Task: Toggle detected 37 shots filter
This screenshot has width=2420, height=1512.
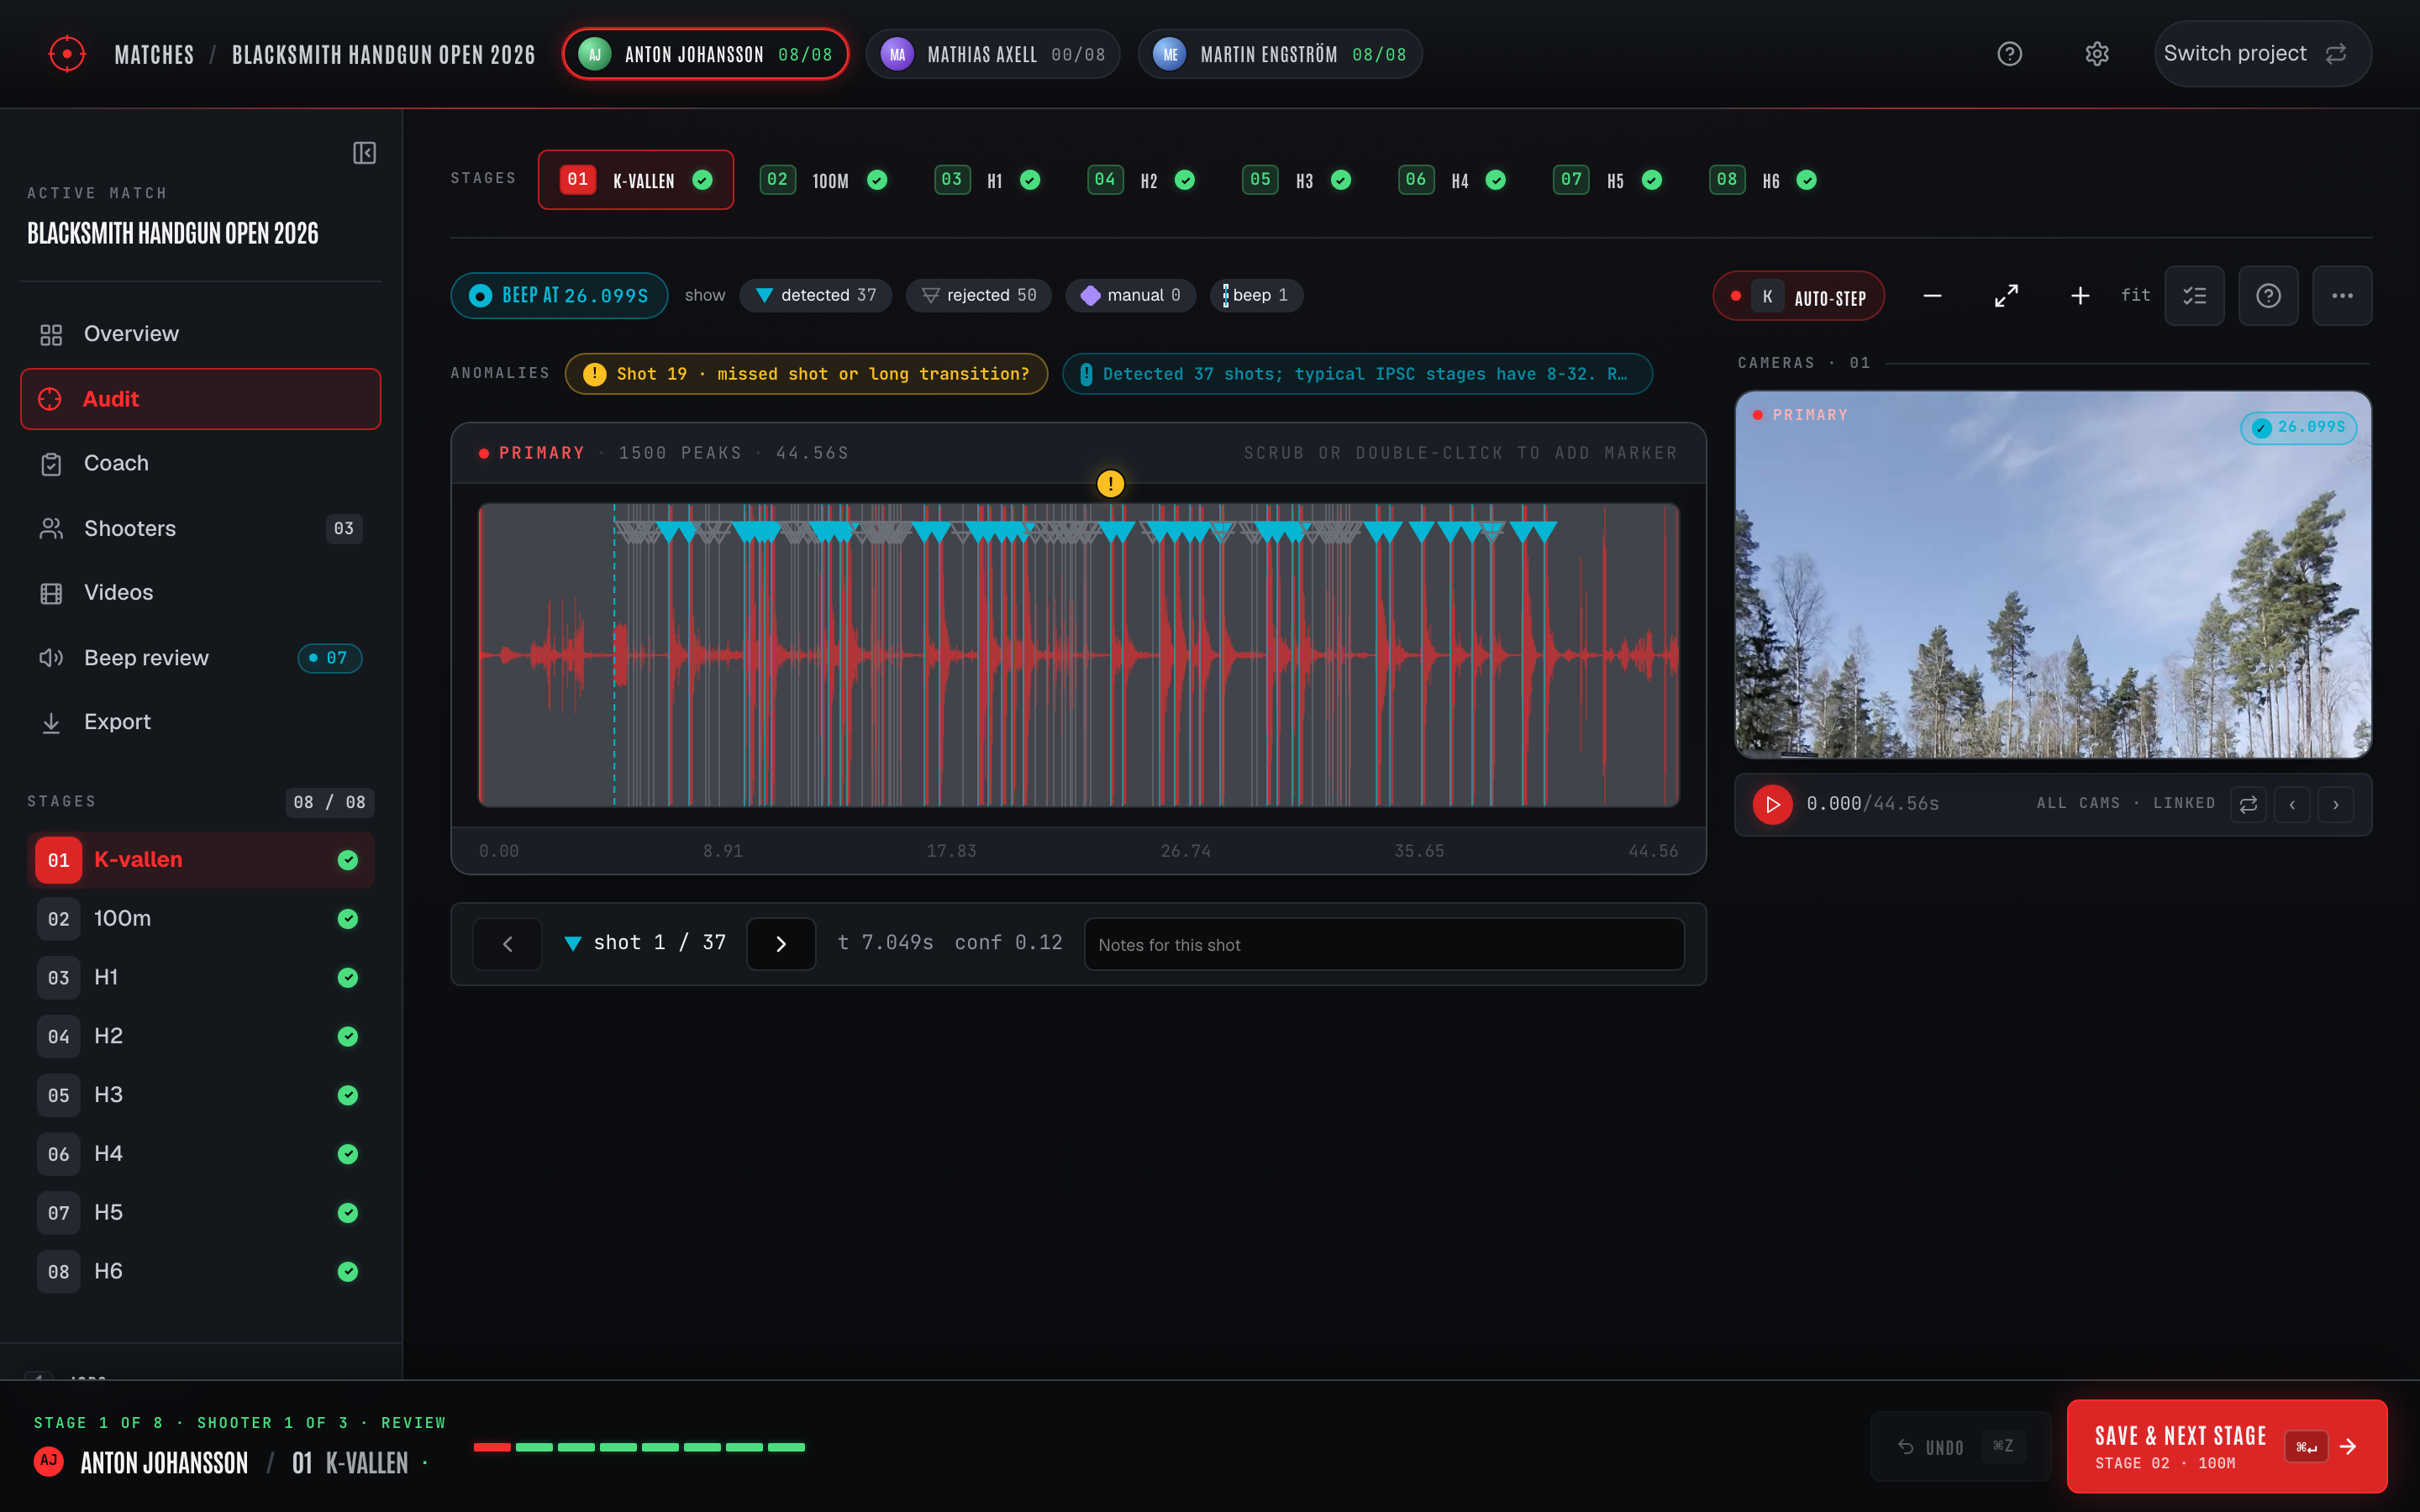Action: tap(816, 295)
